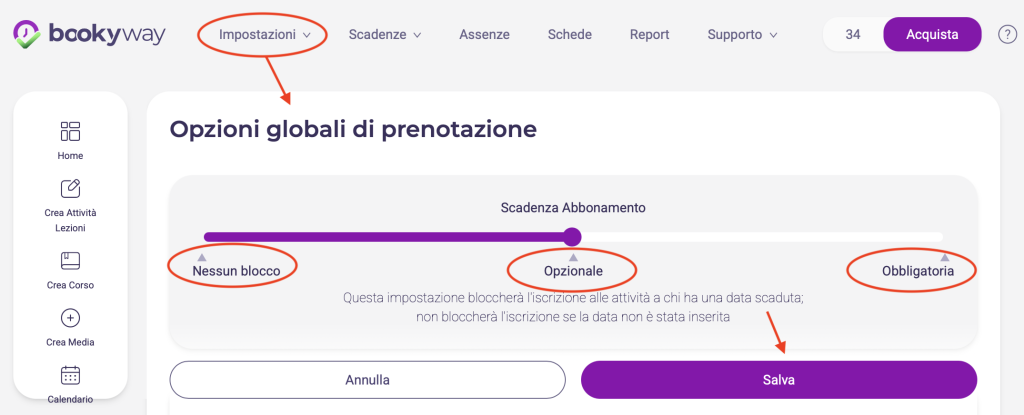Select the Crea Media plus icon

(x=70, y=319)
